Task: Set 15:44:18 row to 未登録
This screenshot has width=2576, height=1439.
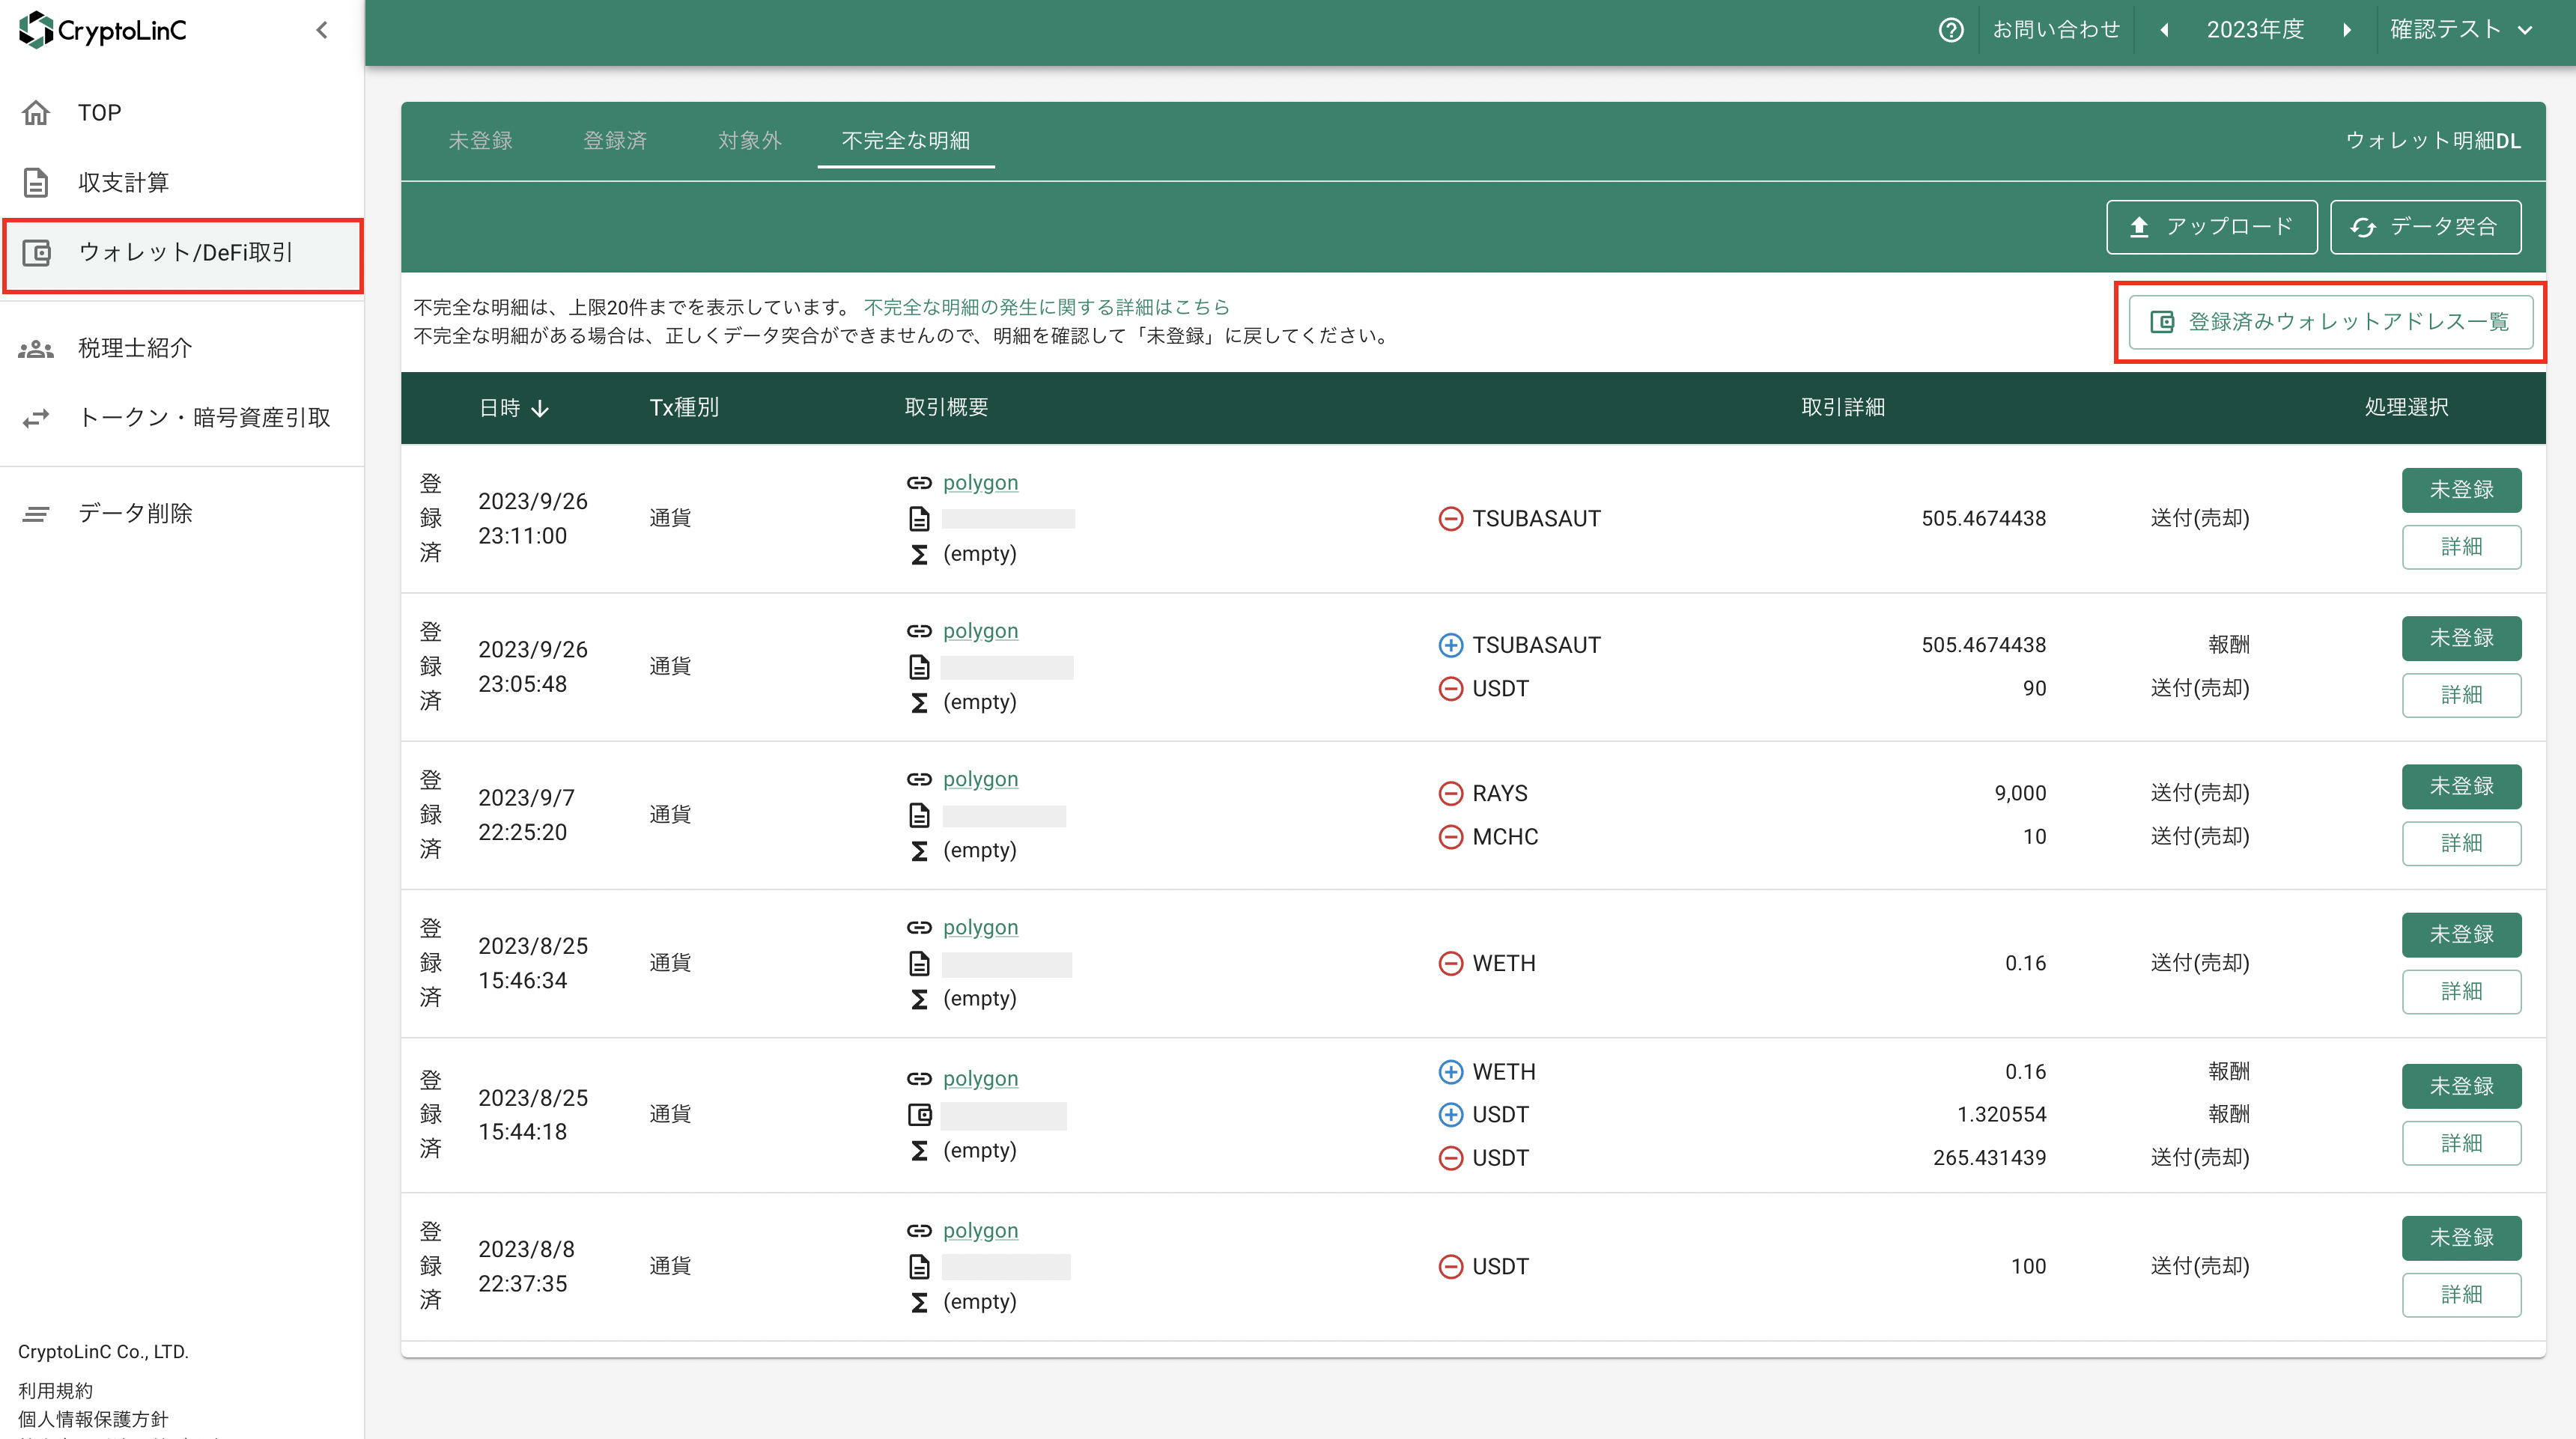Action: pyautogui.click(x=2461, y=1086)
